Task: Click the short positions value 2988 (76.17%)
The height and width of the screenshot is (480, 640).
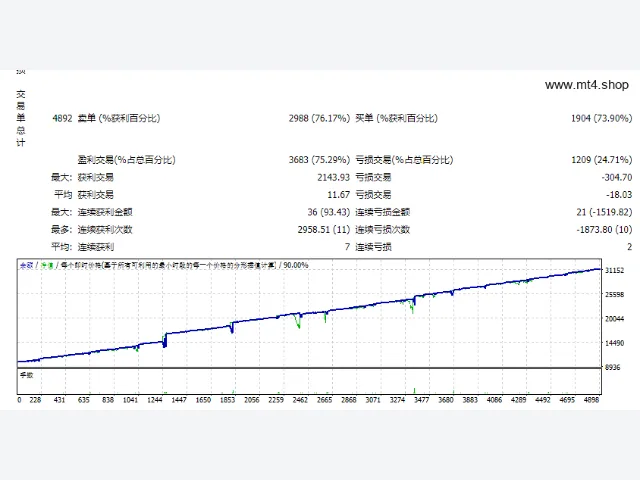Action: click(319, 118)
